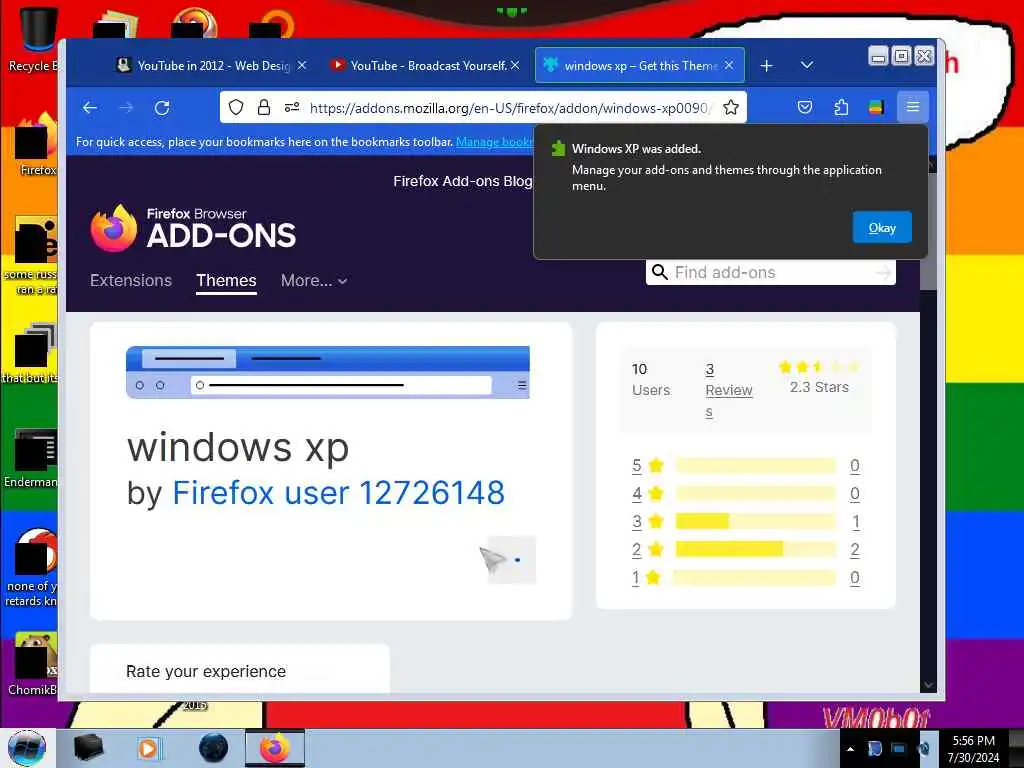Close the YouTube Broadcast Yourself tab
The height and width of the screenshot is (768, 1024).
515,65
